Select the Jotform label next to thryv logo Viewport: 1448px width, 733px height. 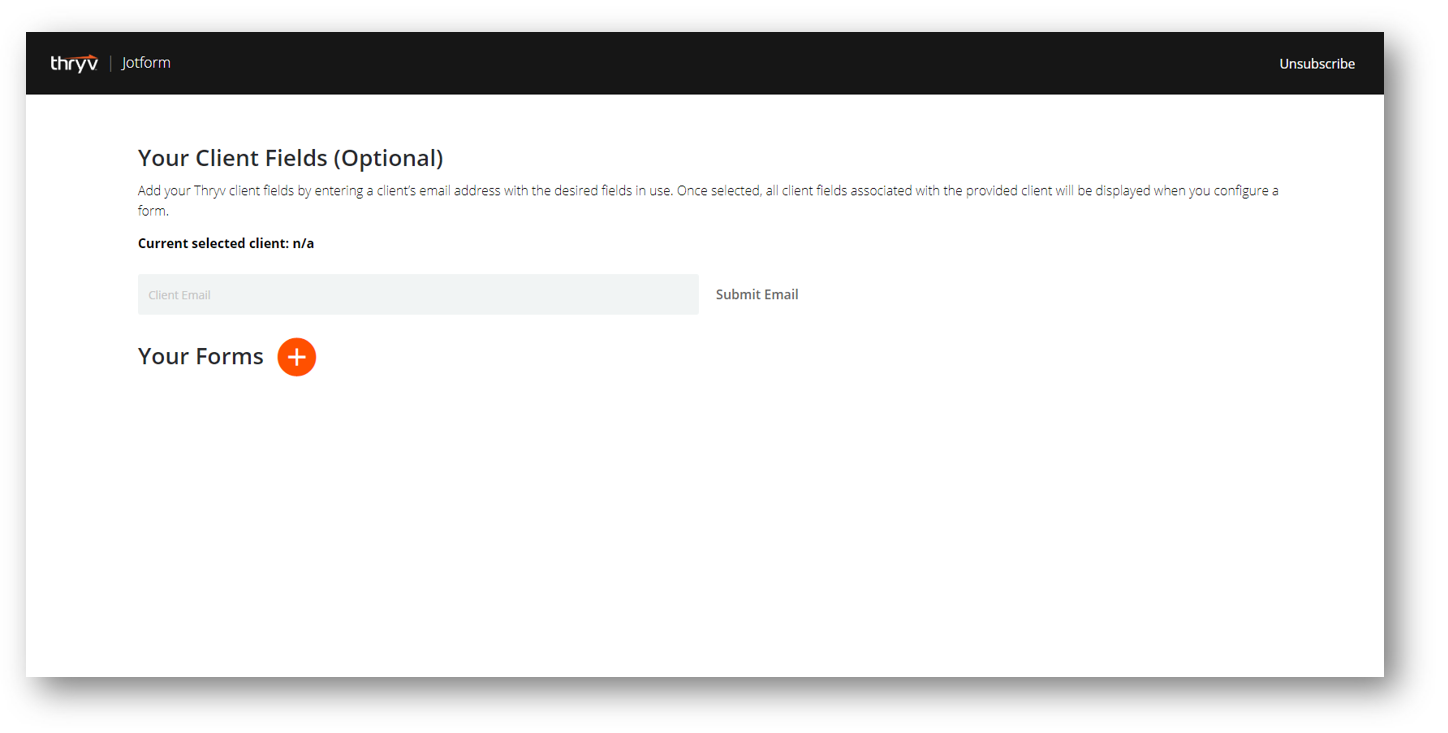(x=146, y=63)
